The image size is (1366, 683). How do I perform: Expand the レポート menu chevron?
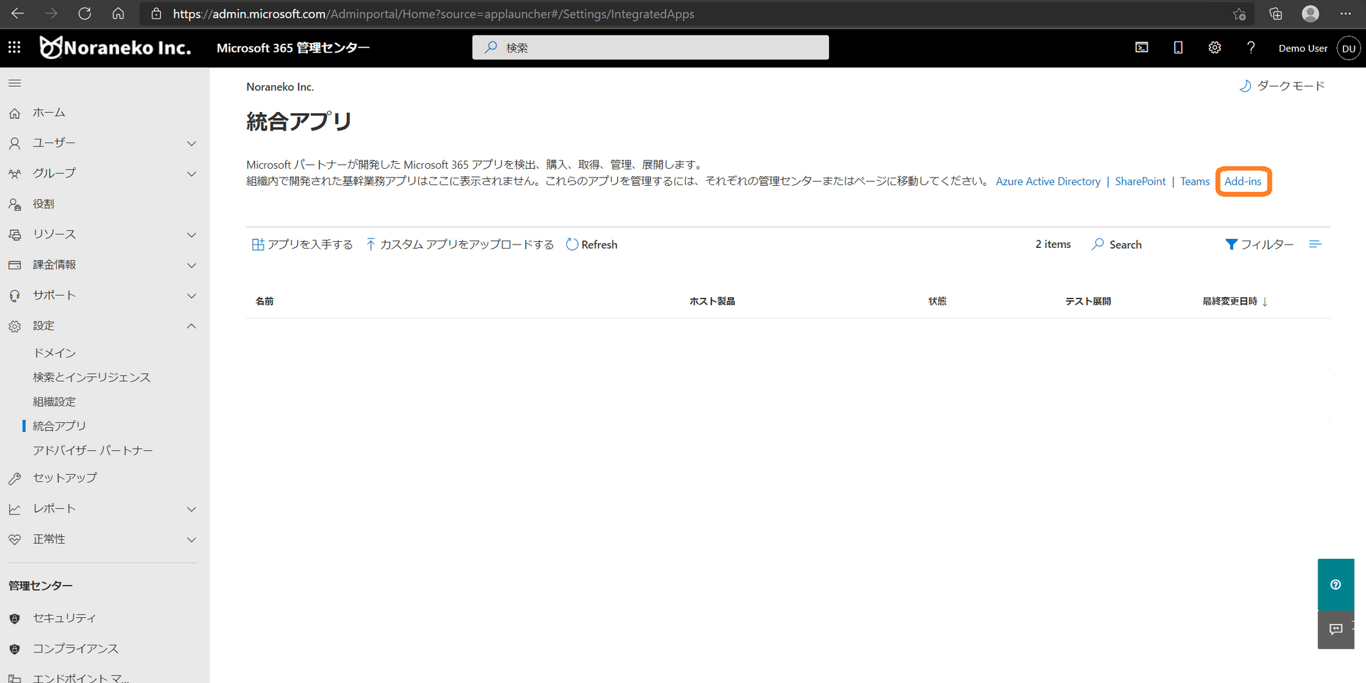191,509
